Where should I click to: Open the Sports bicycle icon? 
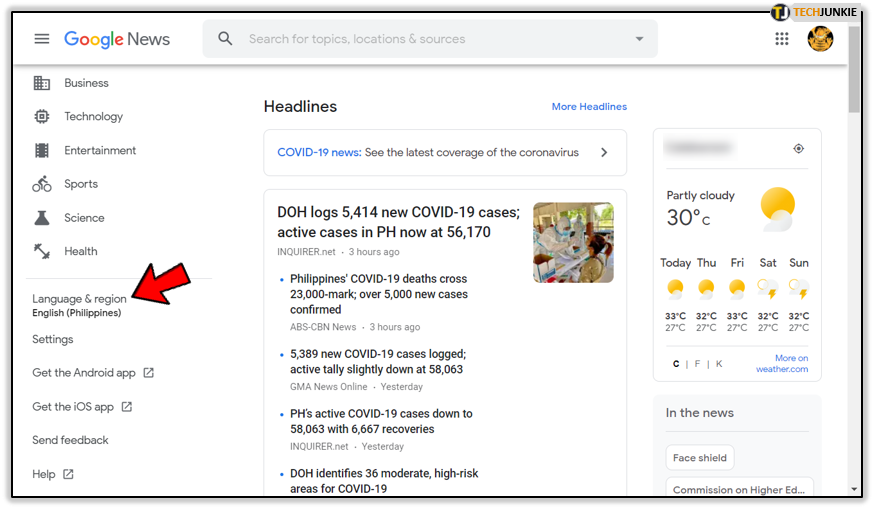pos(42,184)
